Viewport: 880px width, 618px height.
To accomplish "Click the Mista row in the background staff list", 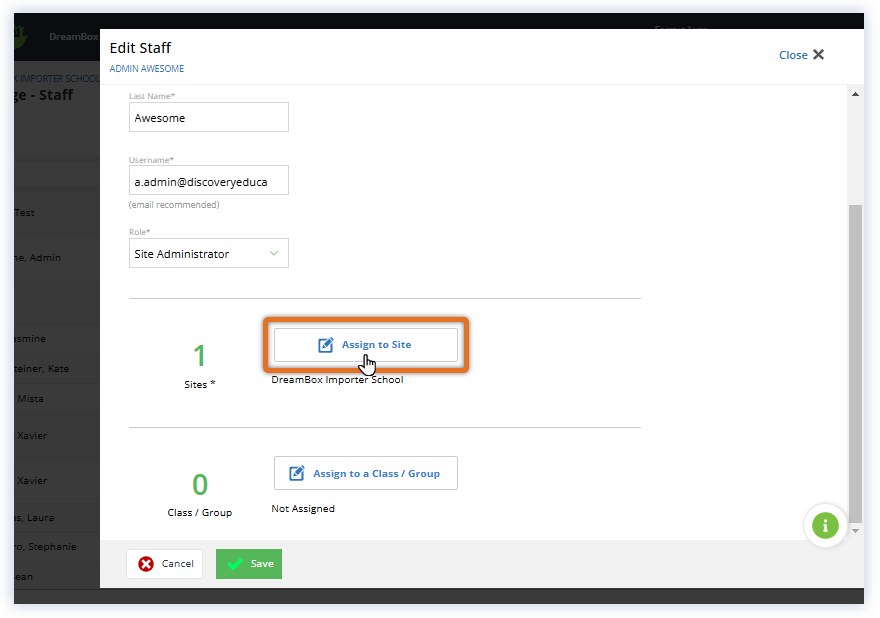I will coord(57,399).
